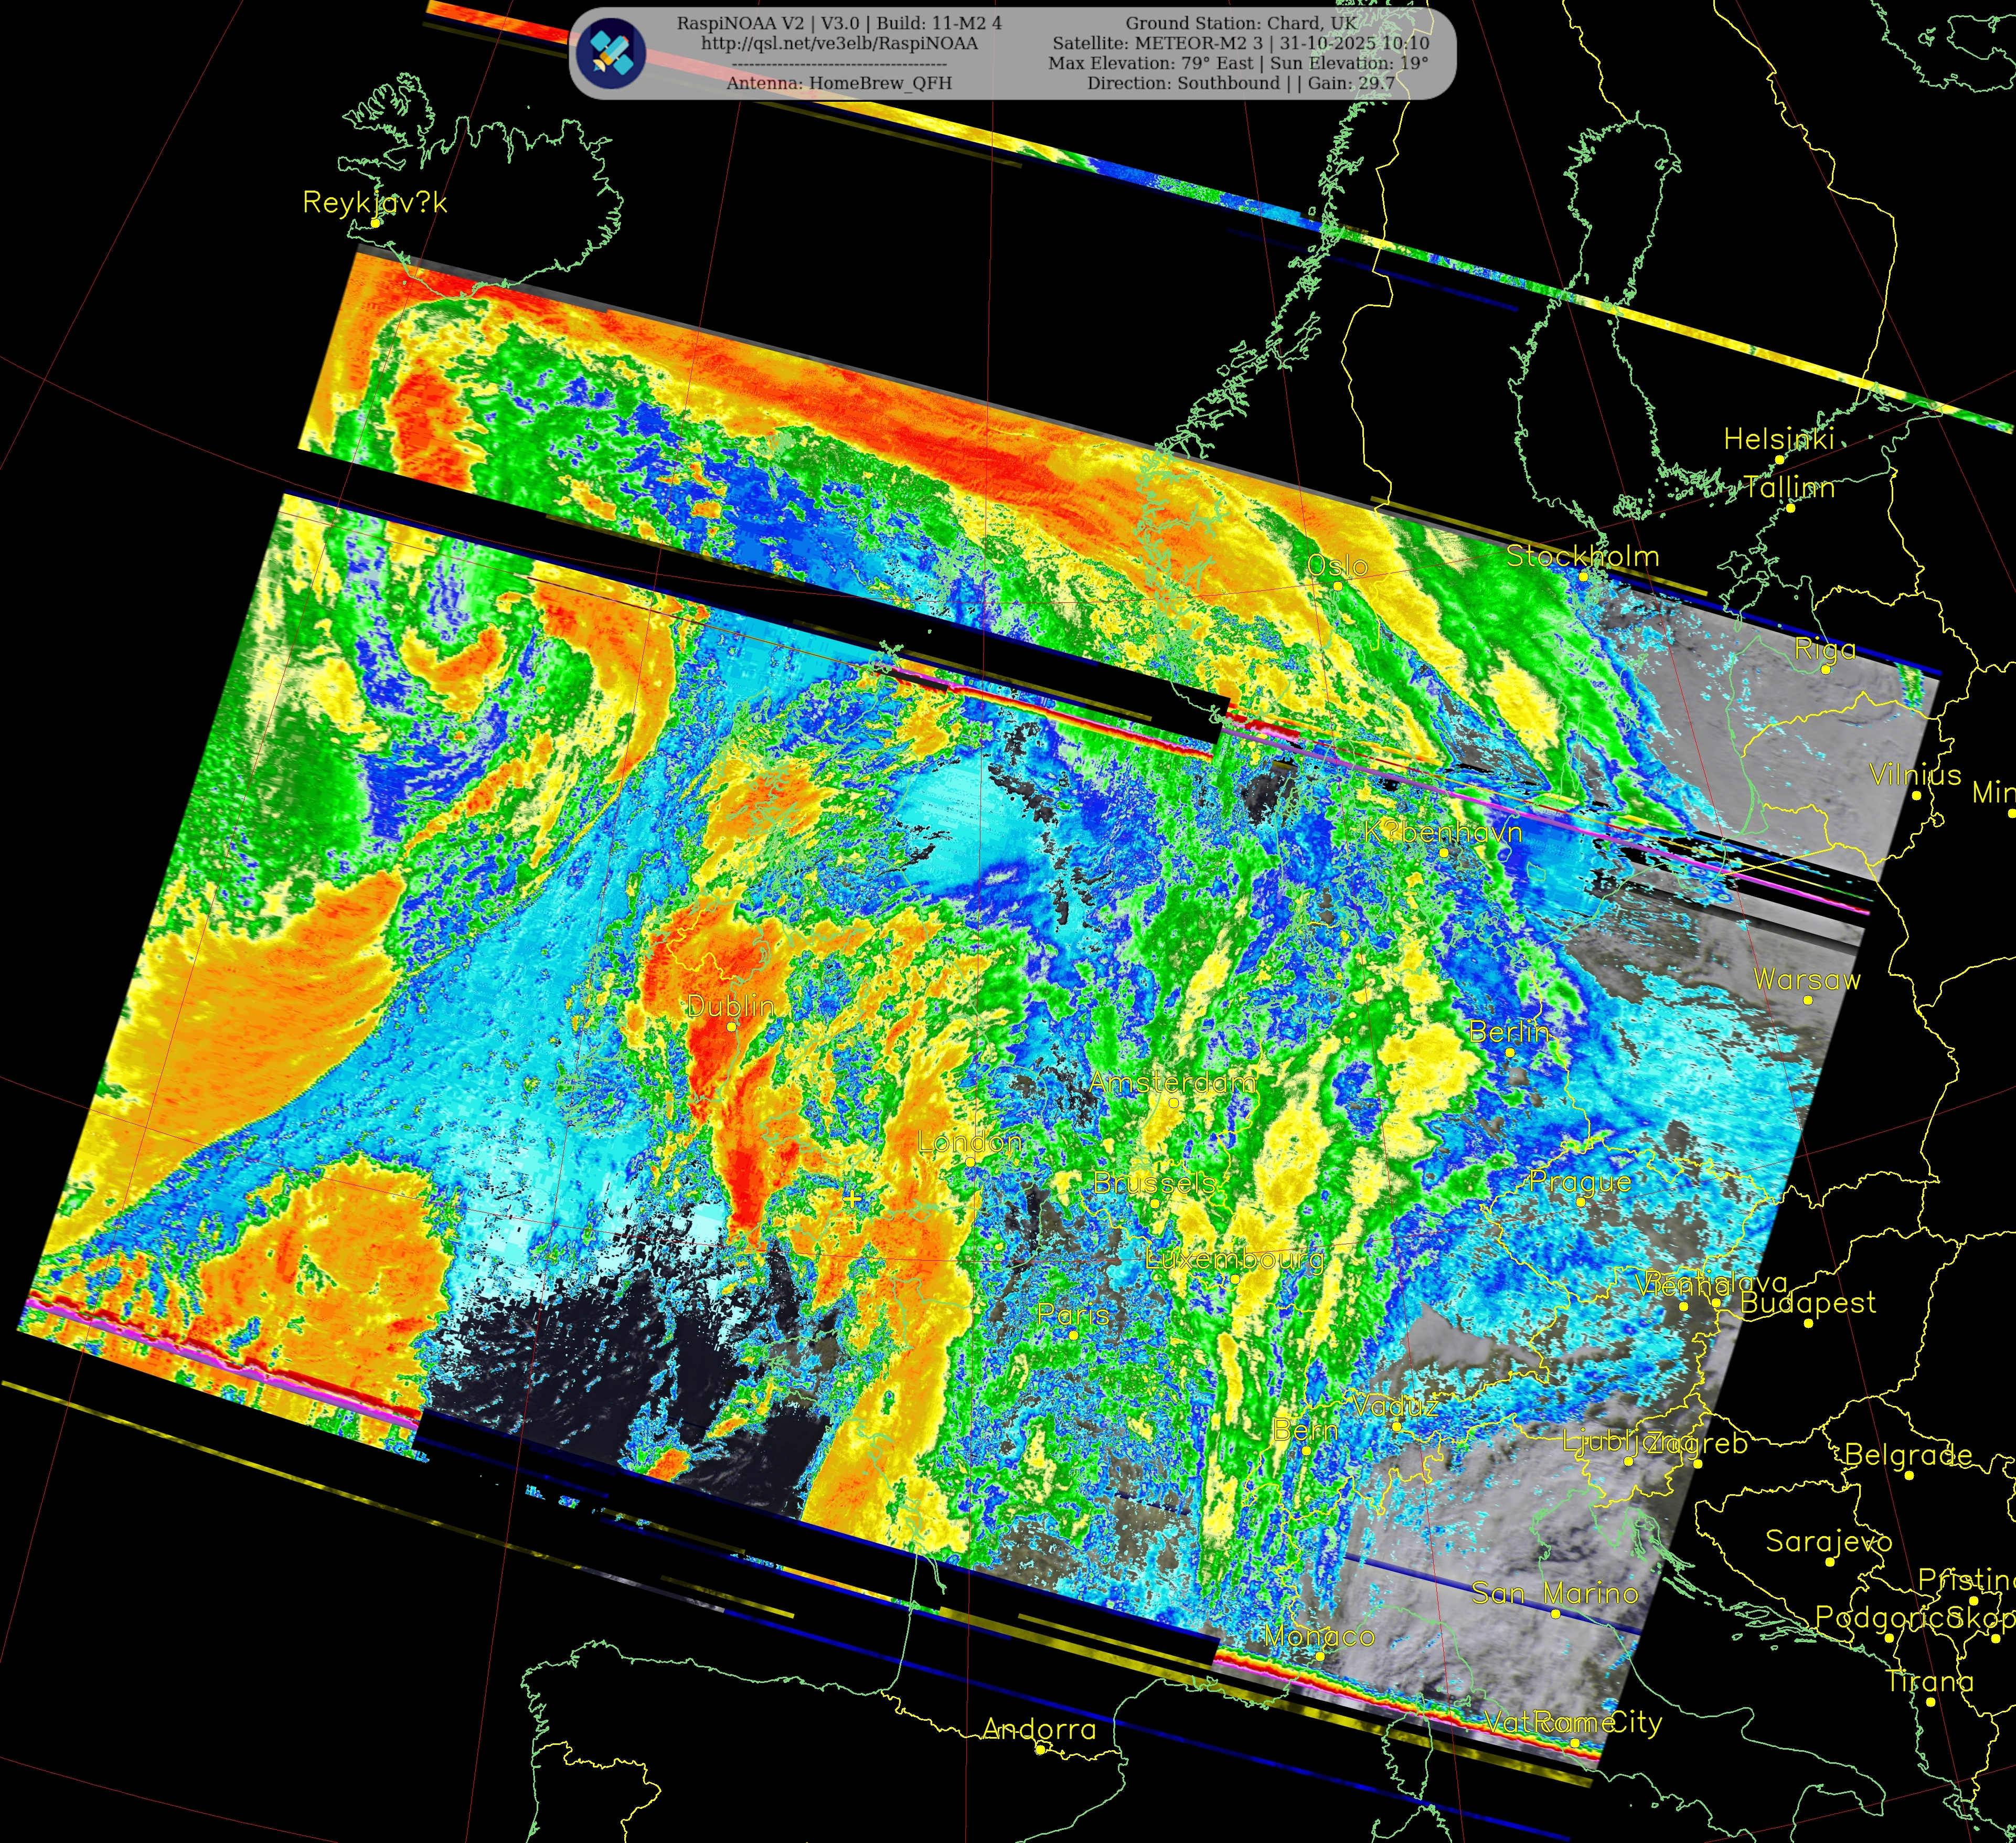This screenshot has width=2016, height=1843.
Task: Click the Warsaw map label
Action: [1807, 979]
